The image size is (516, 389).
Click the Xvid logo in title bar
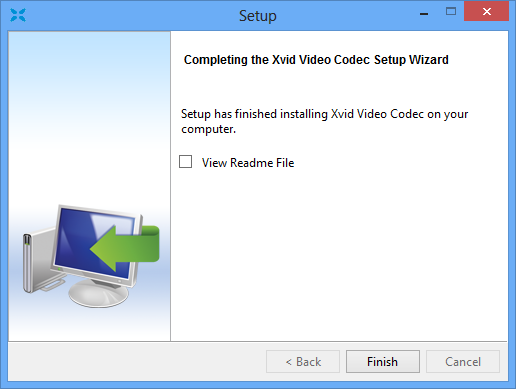18,15
